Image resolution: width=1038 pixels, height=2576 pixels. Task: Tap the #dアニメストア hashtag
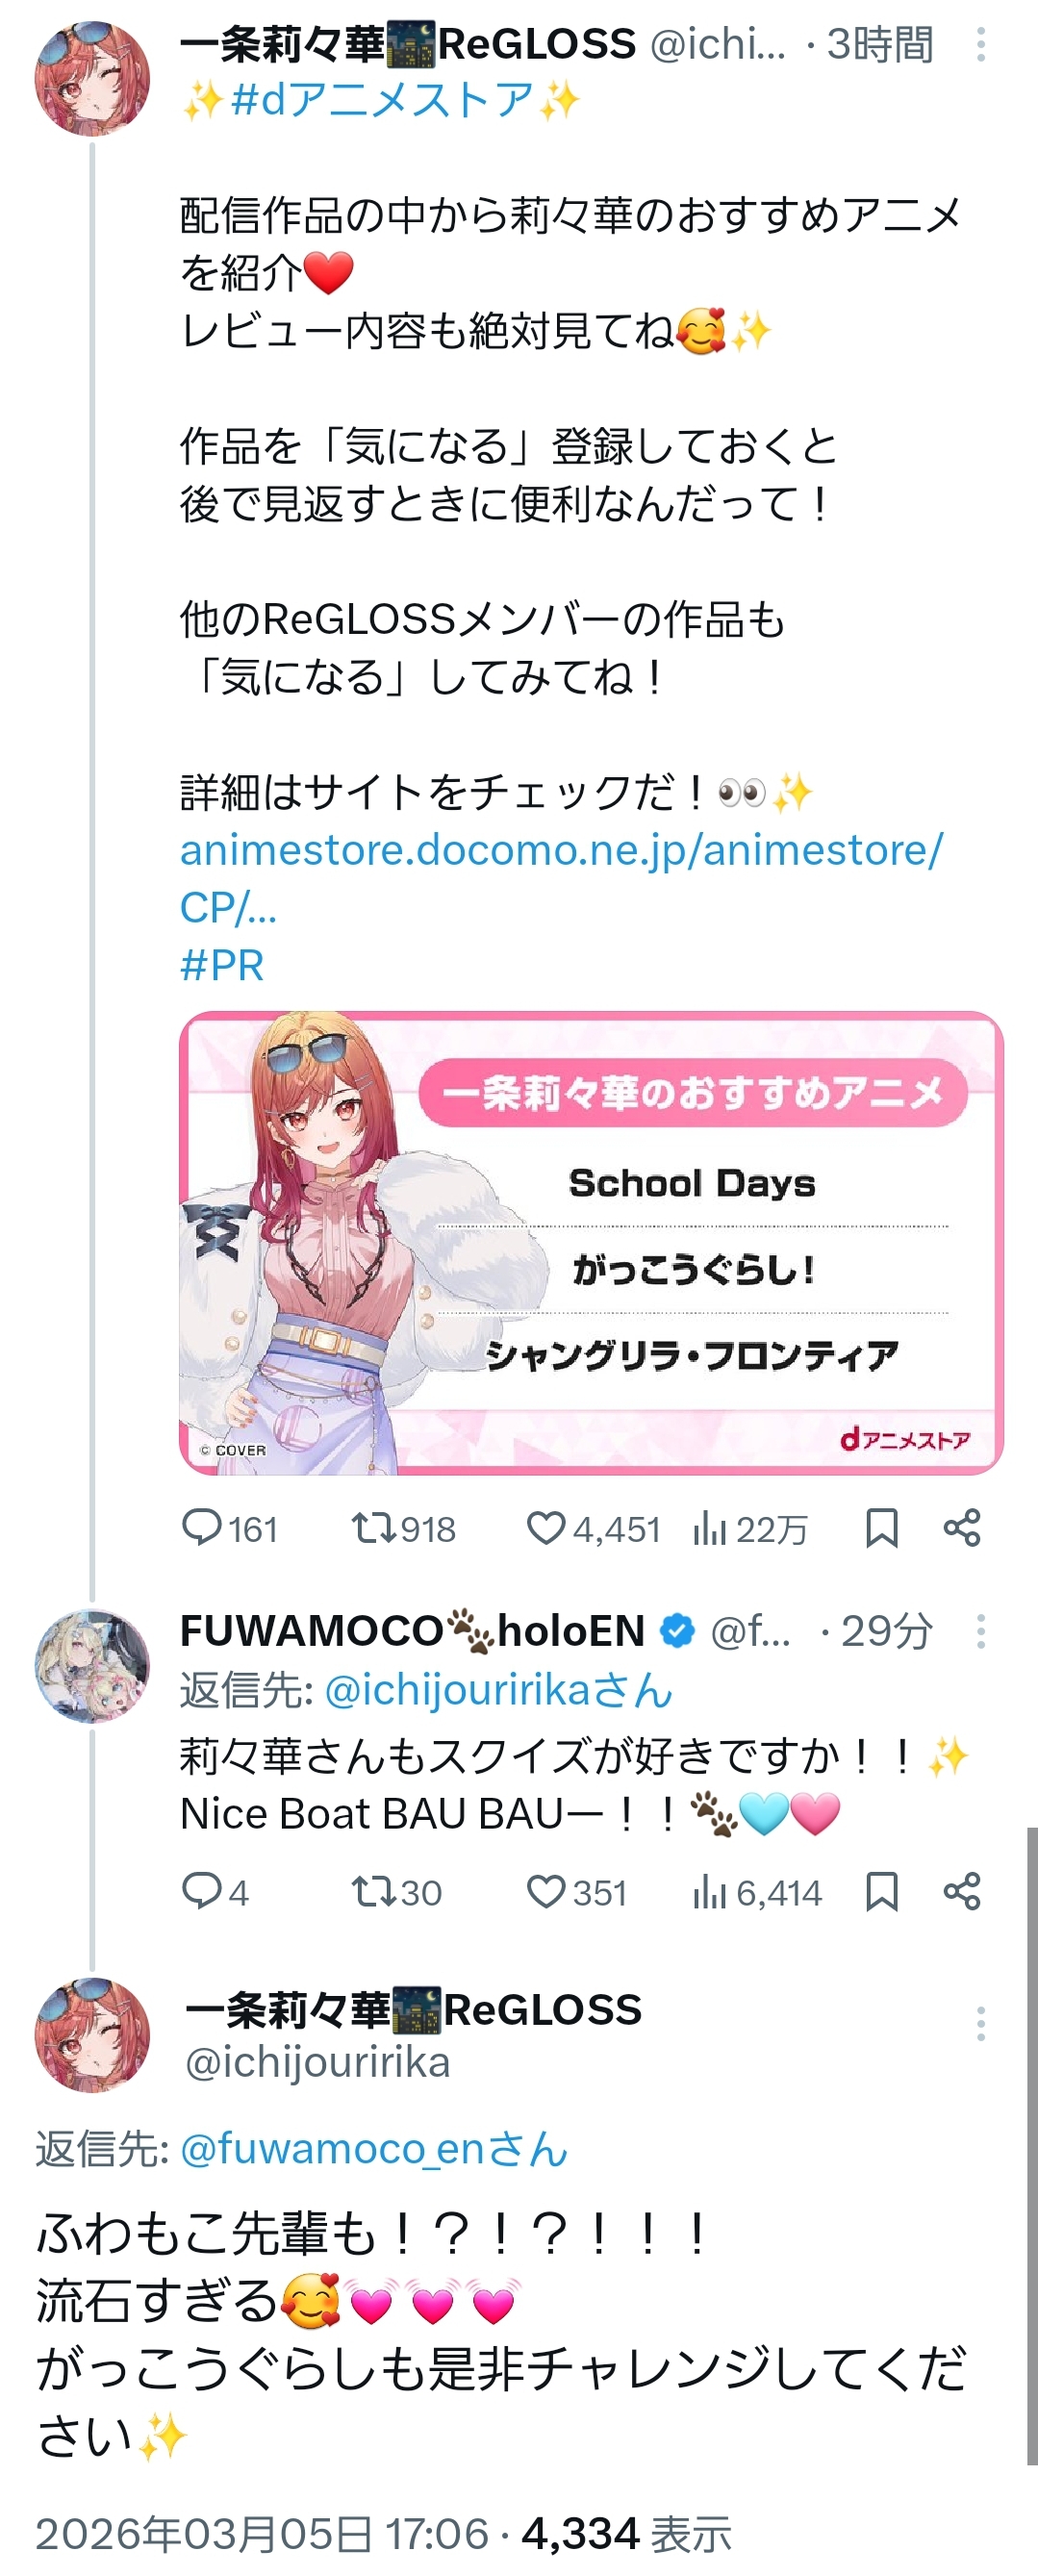381,100
